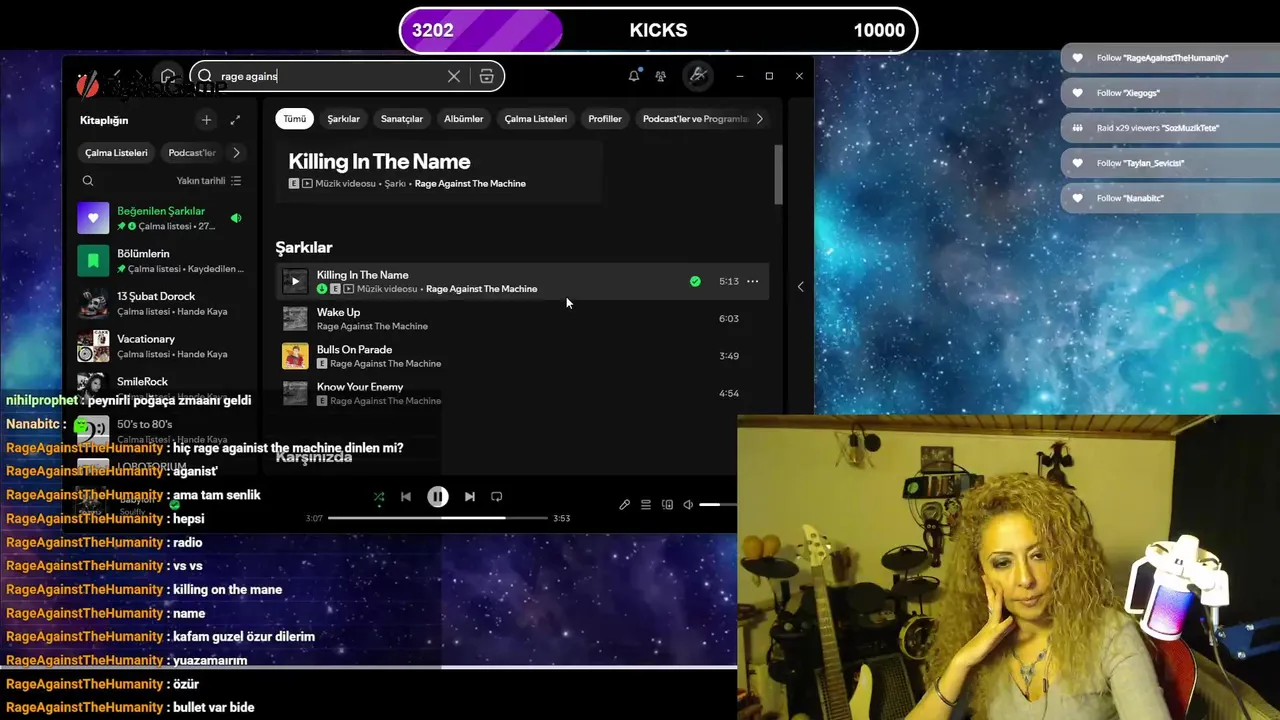Open Bölümlerin library item

(162, 261)
